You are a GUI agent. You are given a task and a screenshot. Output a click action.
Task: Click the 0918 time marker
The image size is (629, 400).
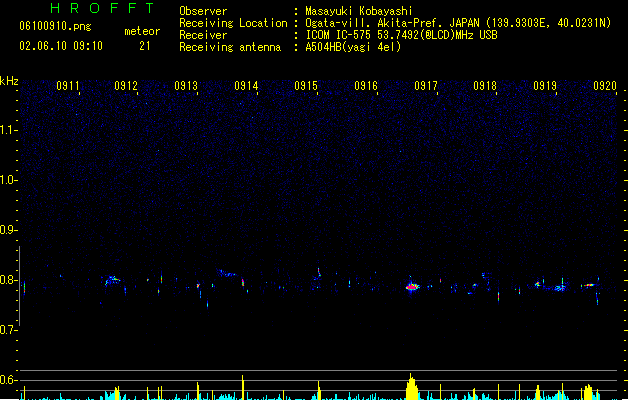(485, 86)
